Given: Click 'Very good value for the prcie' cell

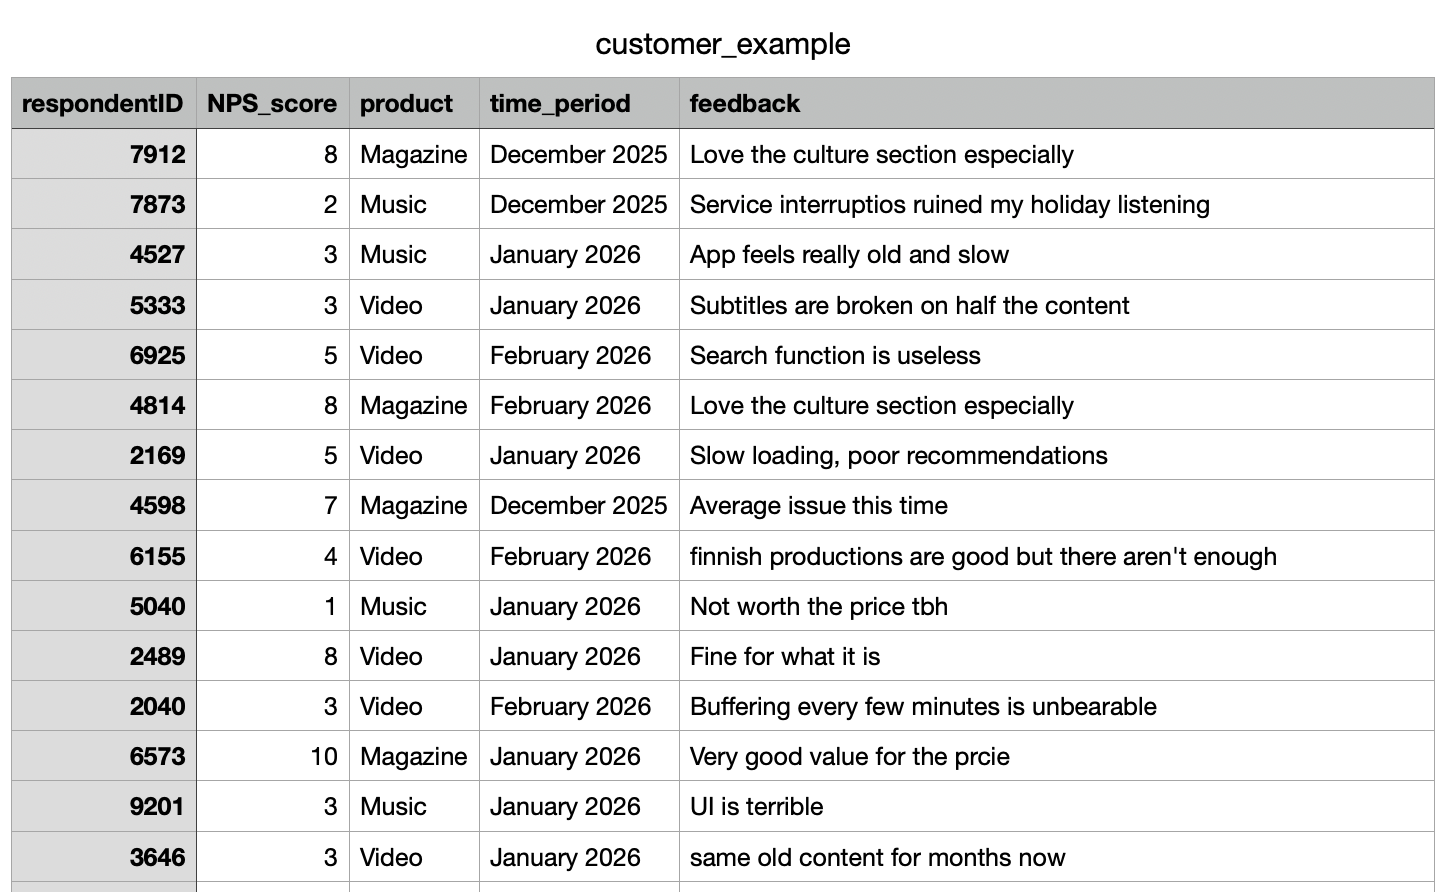Looking at the screenshot, I should (x=850, y=757).
